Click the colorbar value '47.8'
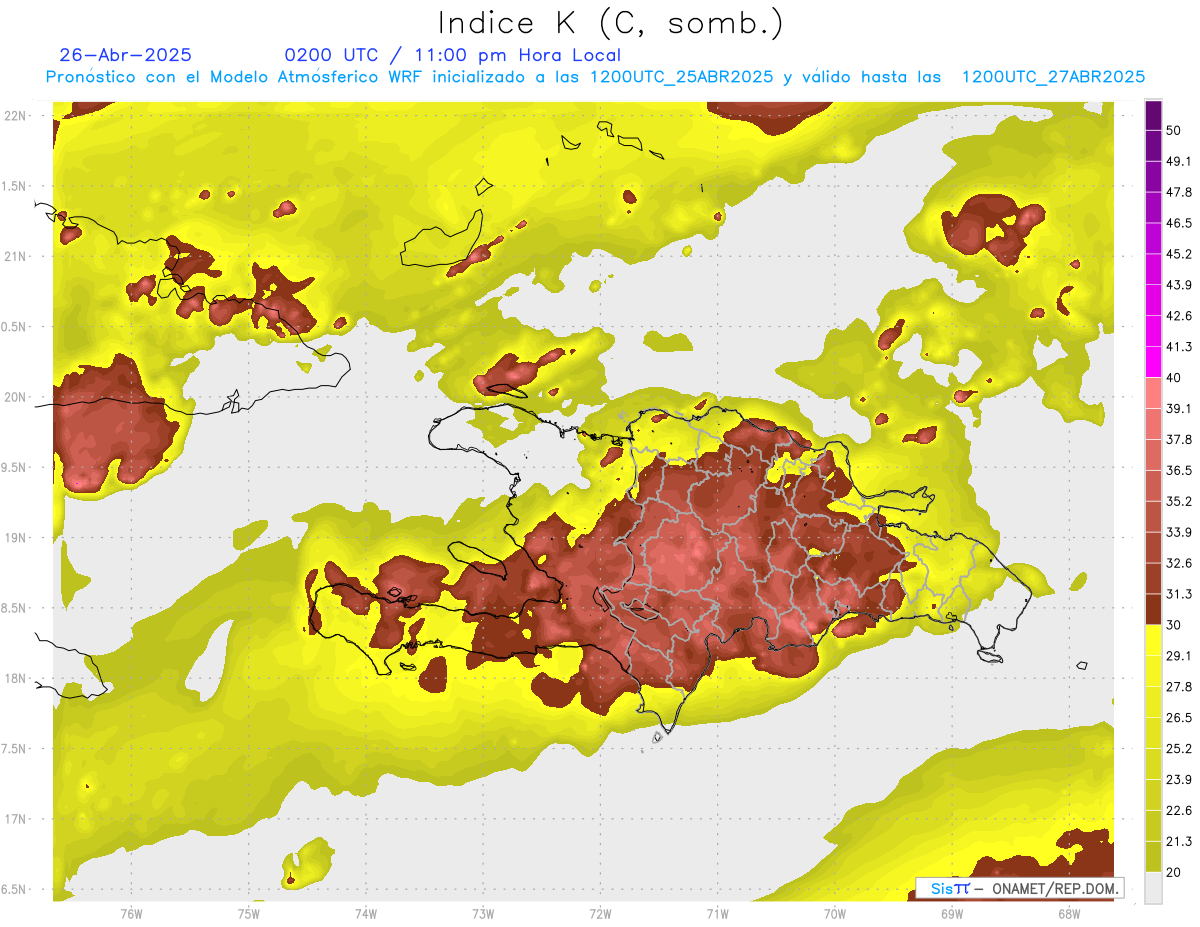 click(x=1178, y=192)
